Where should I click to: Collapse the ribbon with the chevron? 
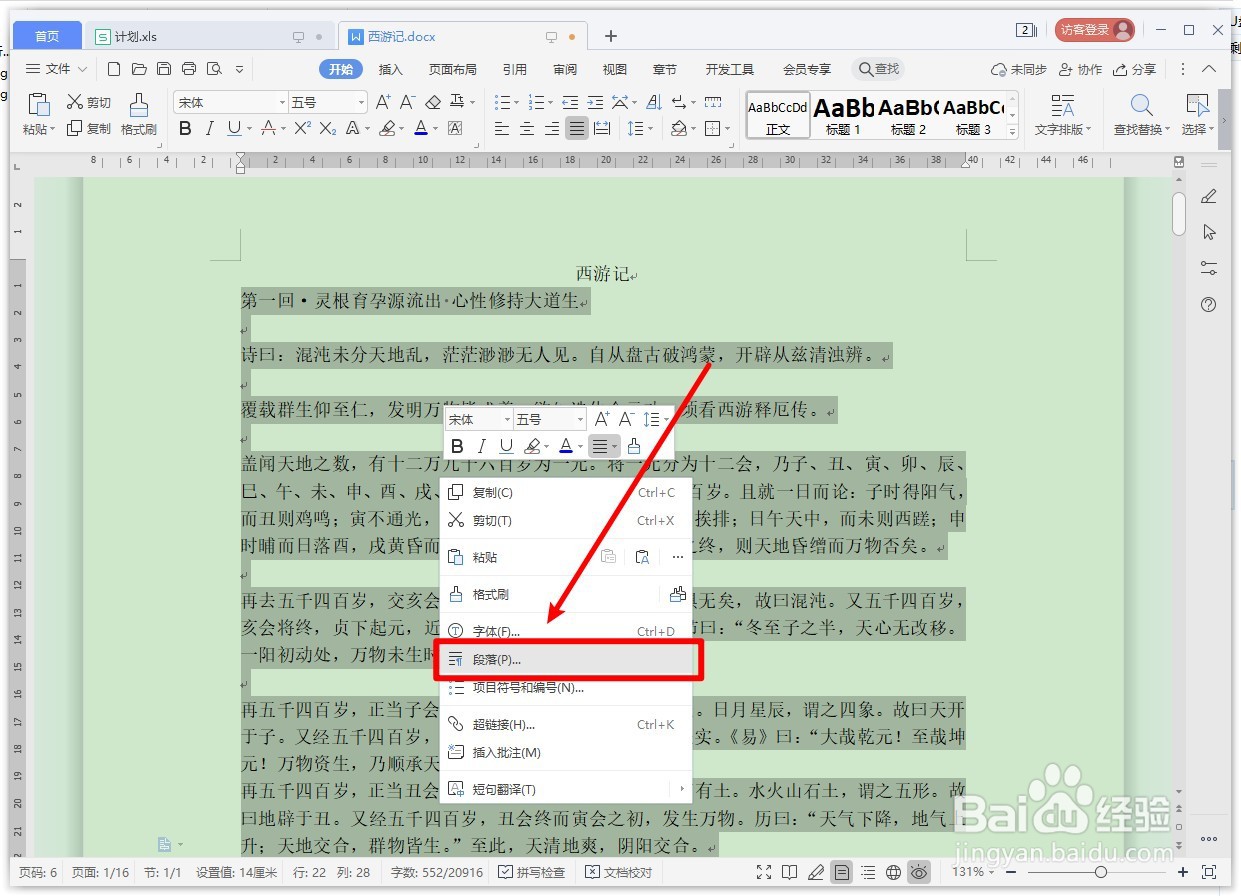click(1208, 69)
